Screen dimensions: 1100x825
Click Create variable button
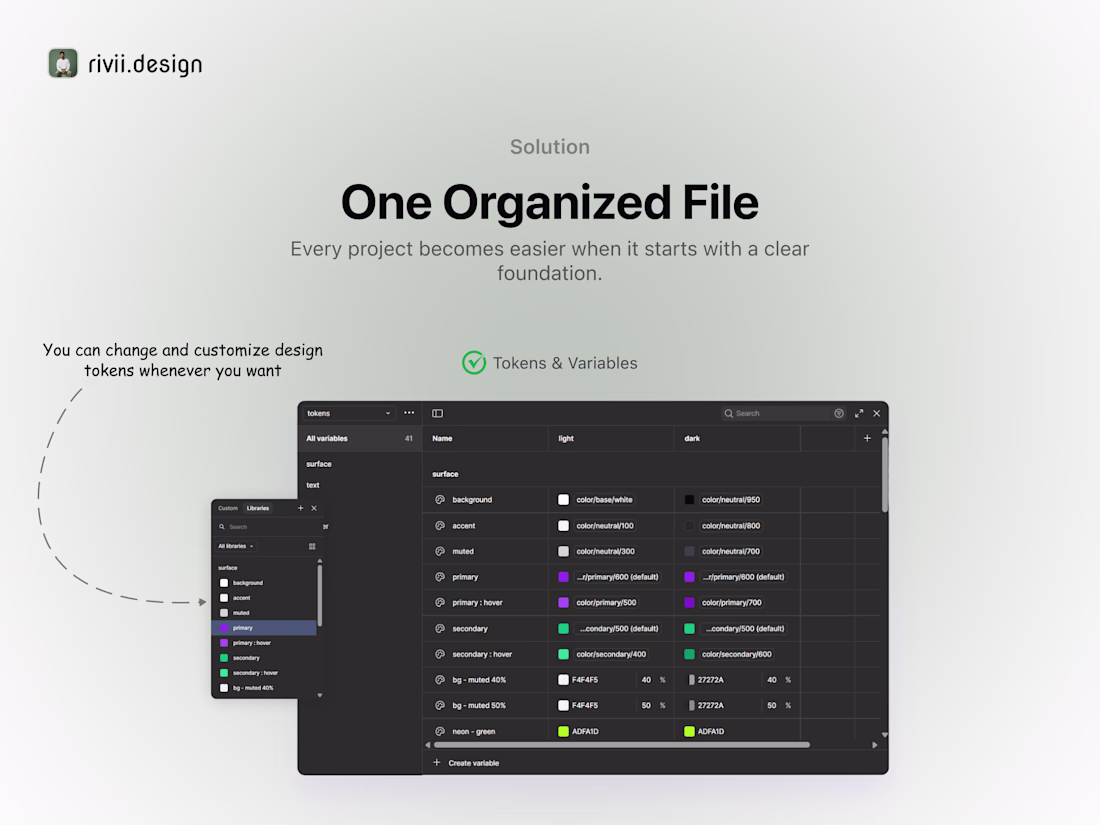(x=467, y=763)
